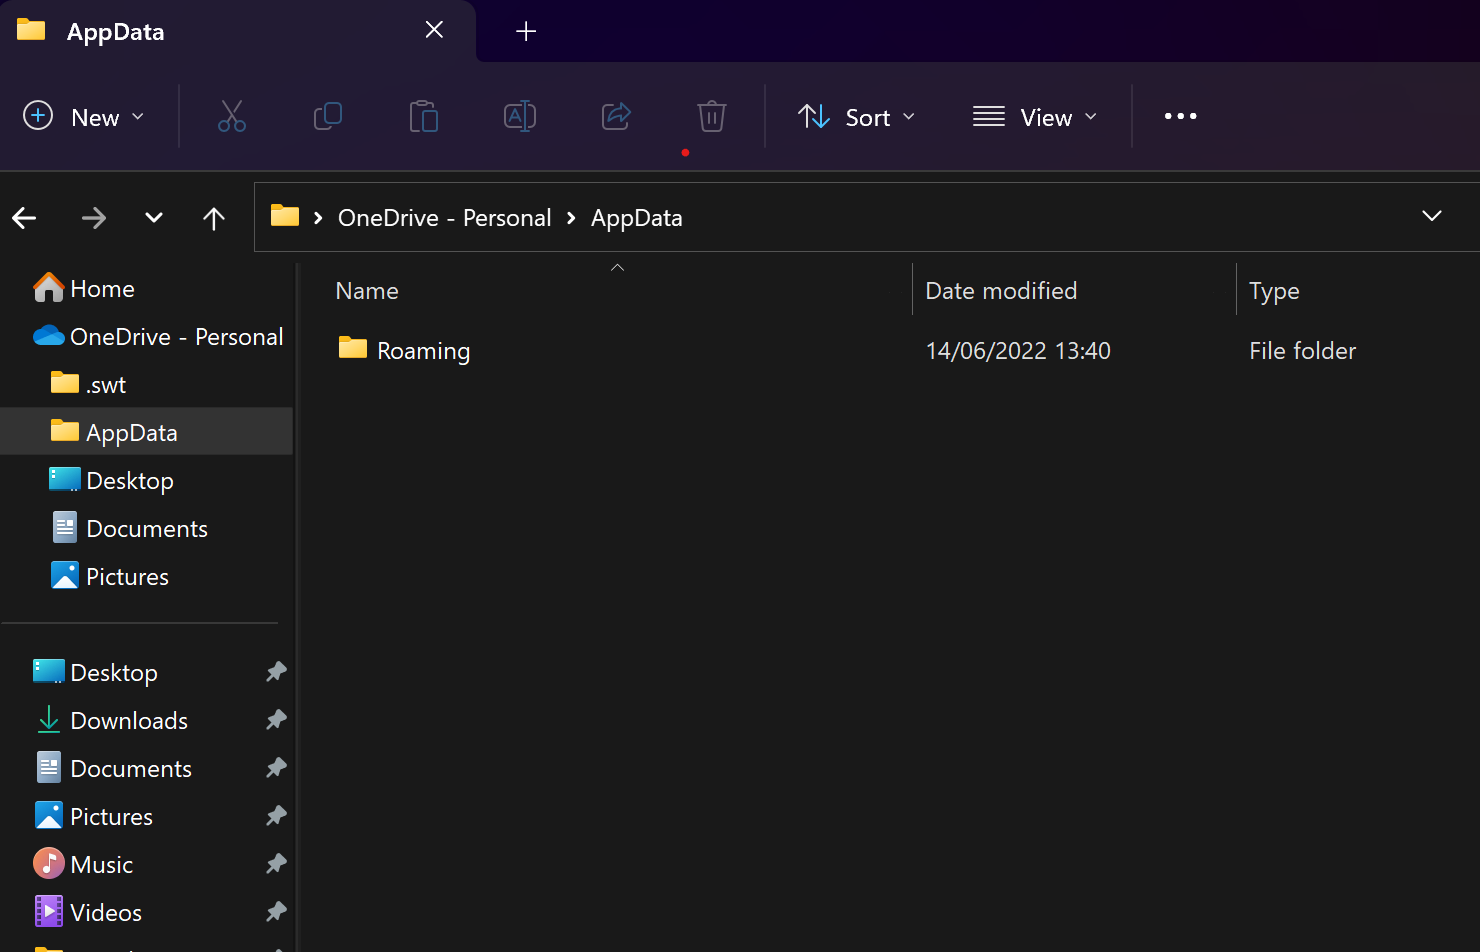This screenshot has width=1480, height=952.
Task: Click the Delete trash can icon
Action: 712,117
